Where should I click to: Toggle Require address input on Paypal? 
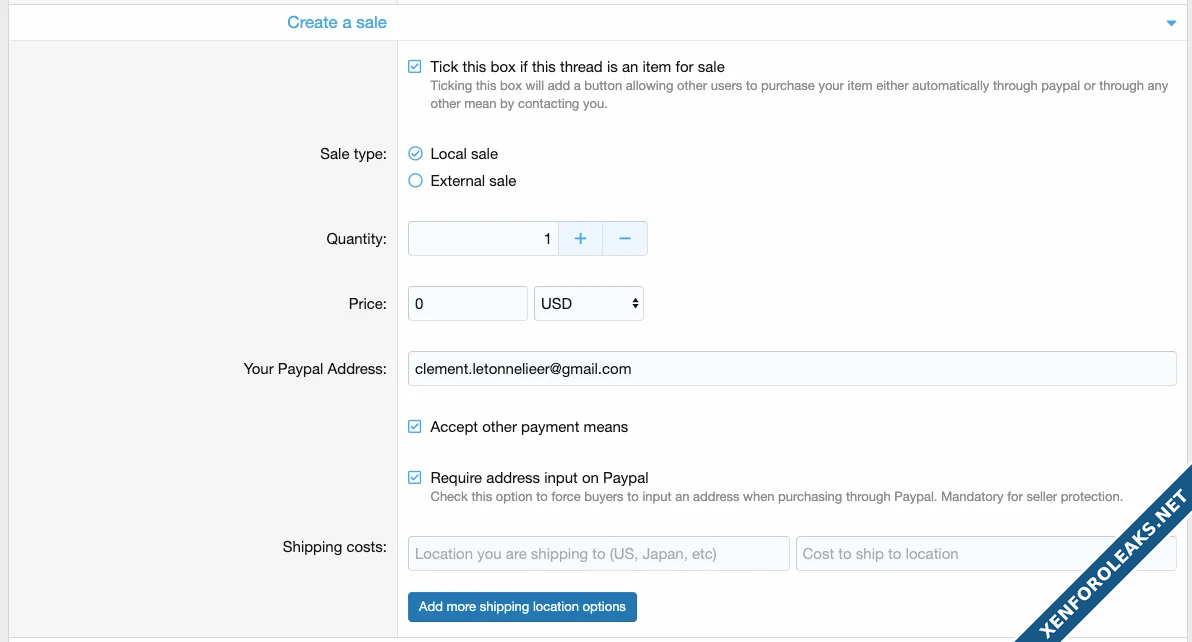click(415, 478)
